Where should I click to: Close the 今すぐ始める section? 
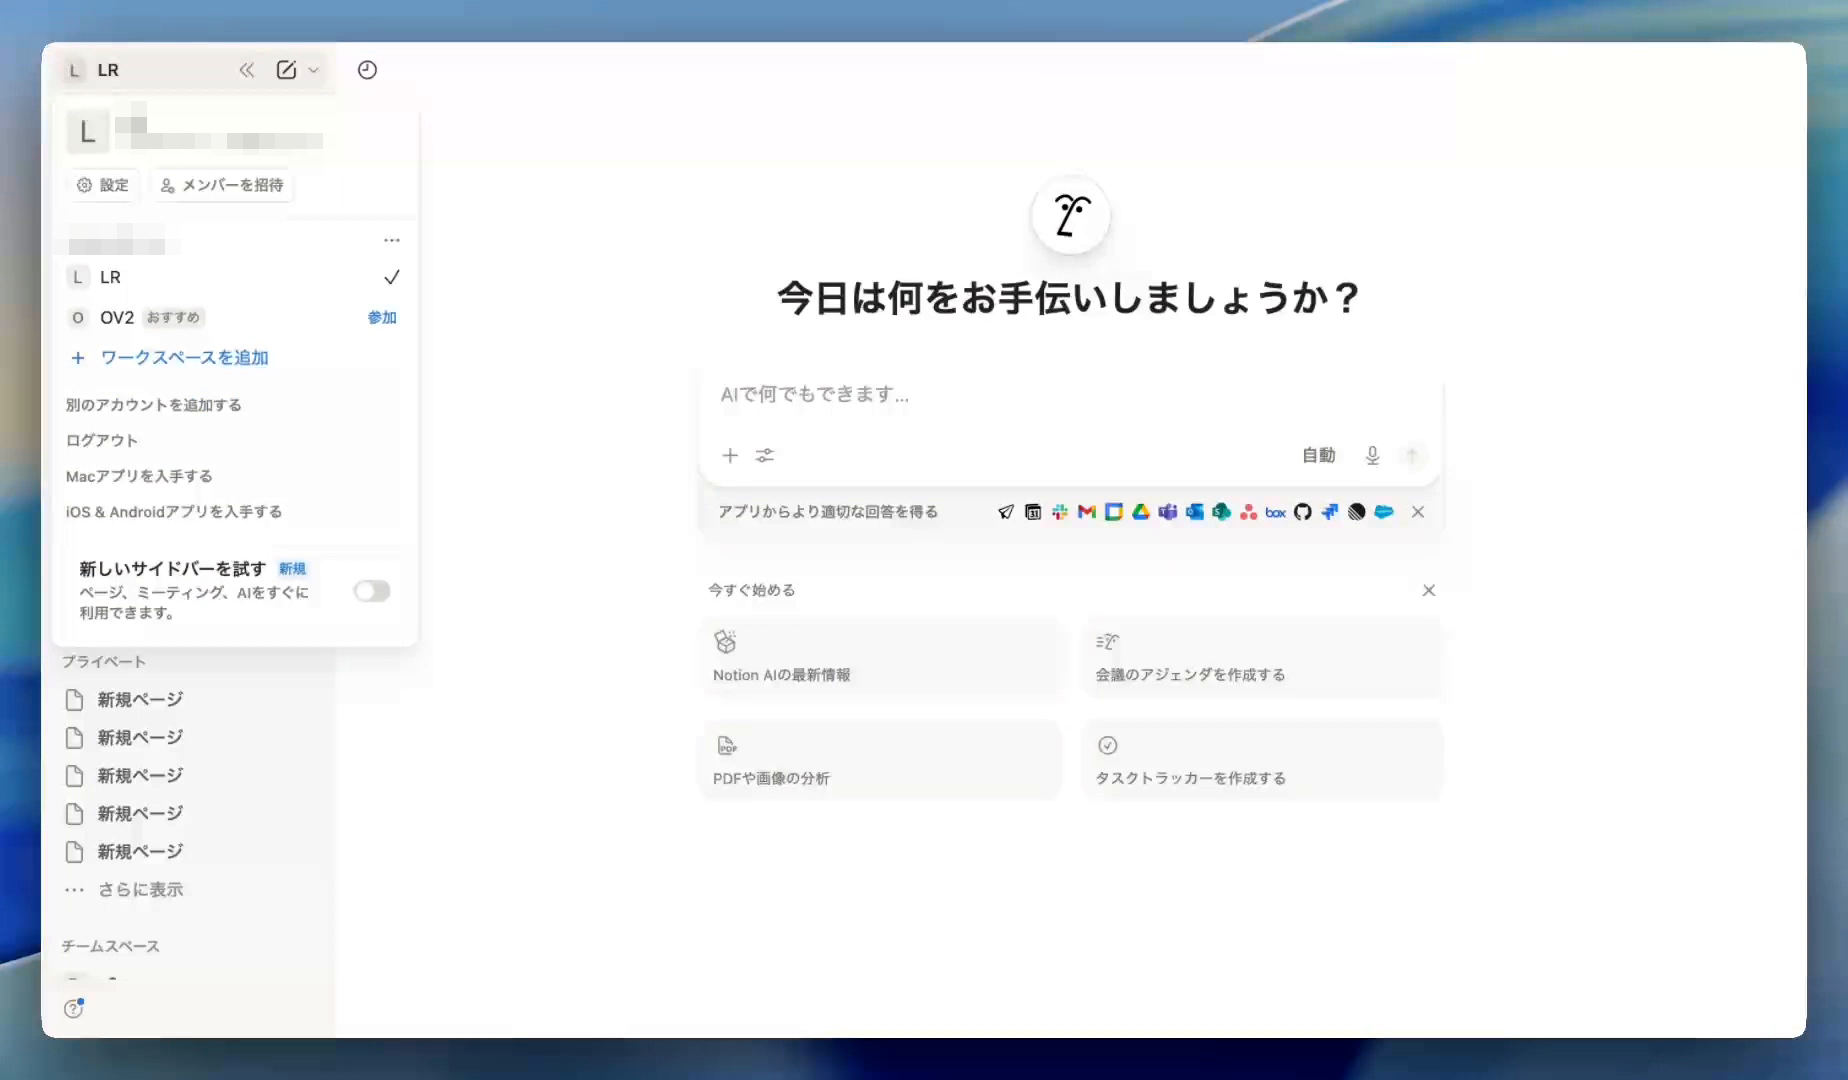1429,590
